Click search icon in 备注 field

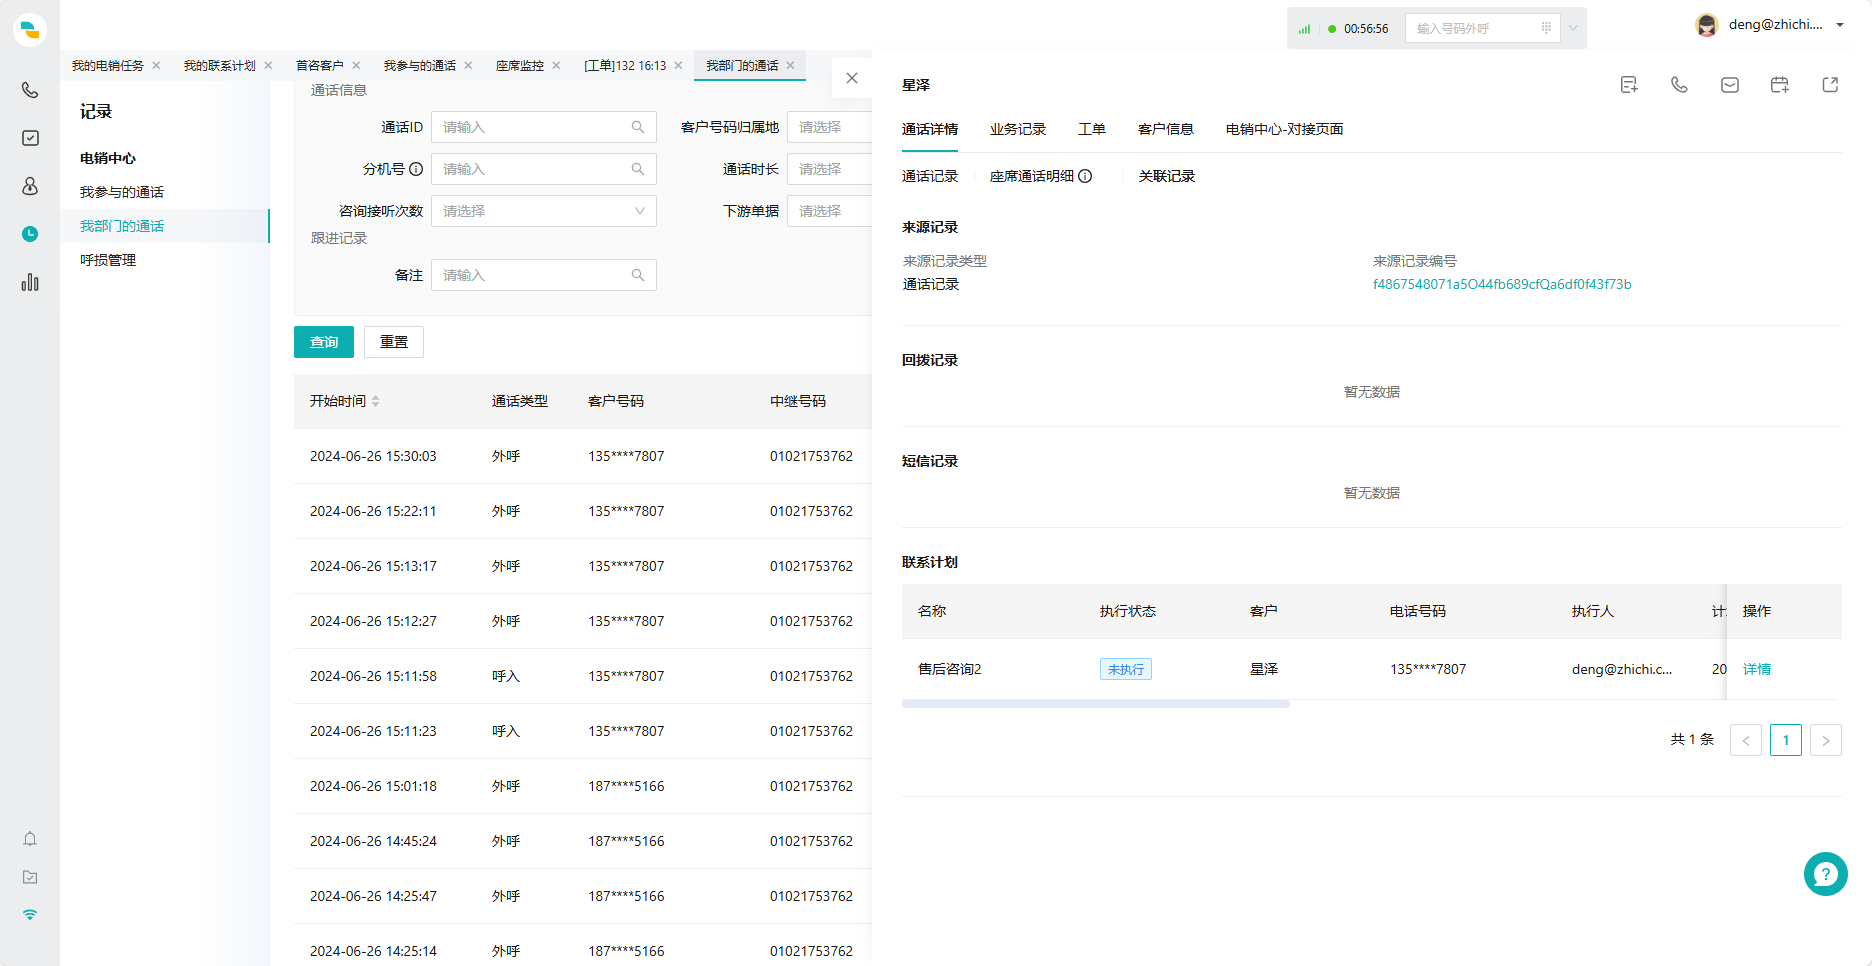point(638,275)
